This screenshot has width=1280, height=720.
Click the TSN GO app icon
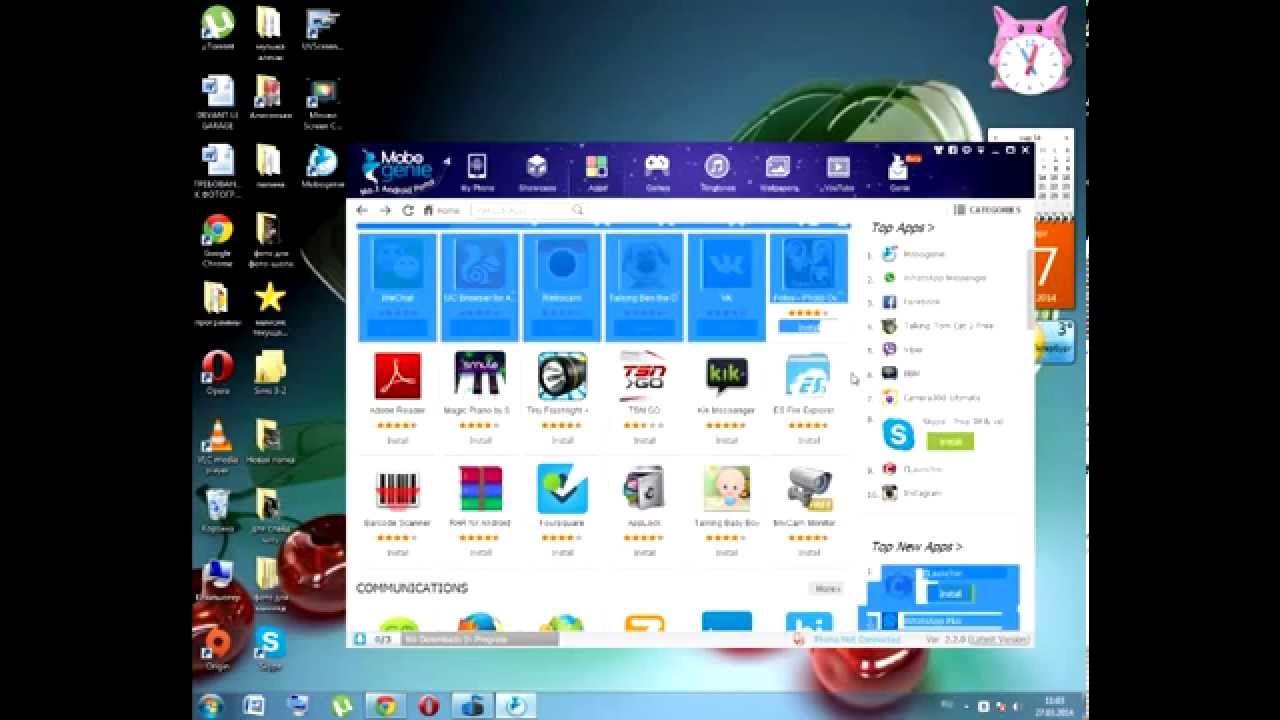(x=644, y=375)
